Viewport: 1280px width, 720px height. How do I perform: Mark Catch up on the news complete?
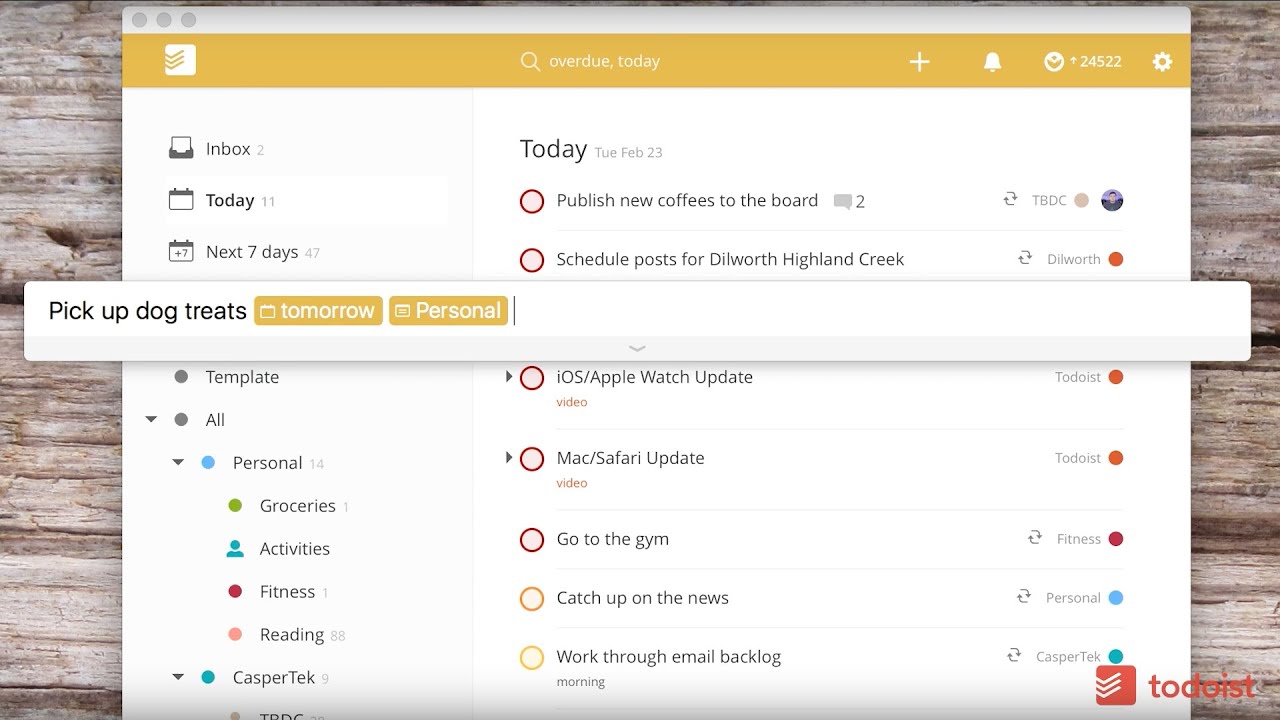click(532, 599)
